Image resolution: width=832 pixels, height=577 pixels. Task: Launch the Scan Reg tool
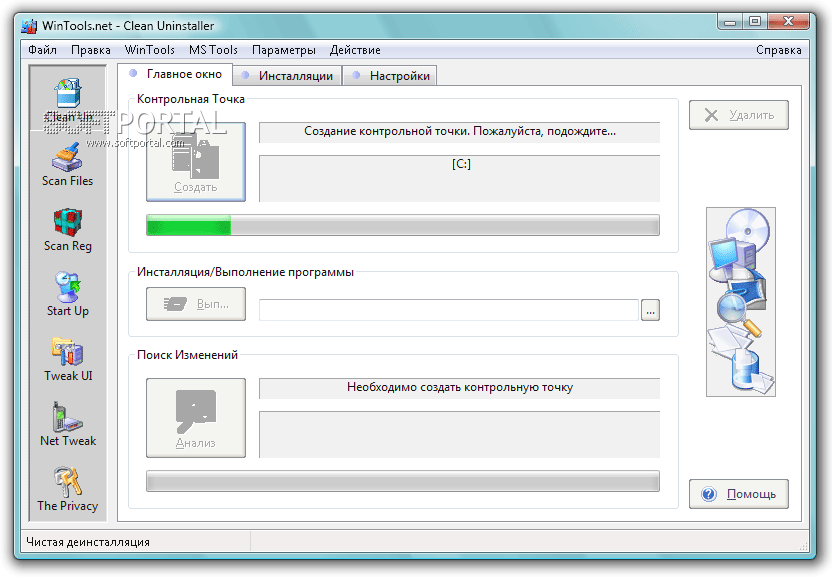click(67, 230)
